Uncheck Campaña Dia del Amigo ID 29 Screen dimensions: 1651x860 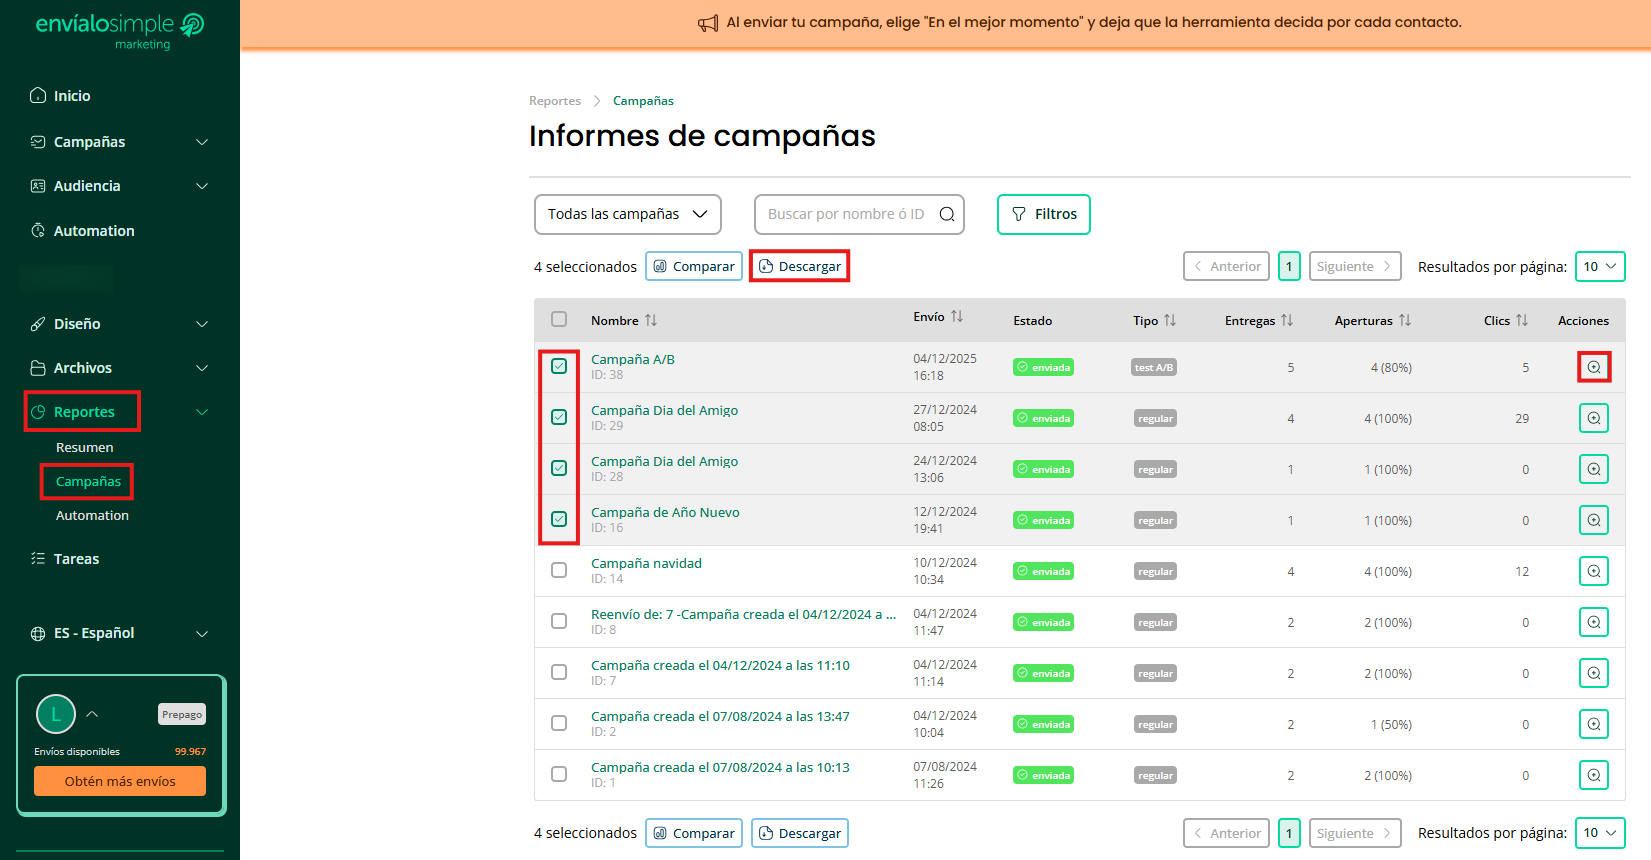[559, 417]
